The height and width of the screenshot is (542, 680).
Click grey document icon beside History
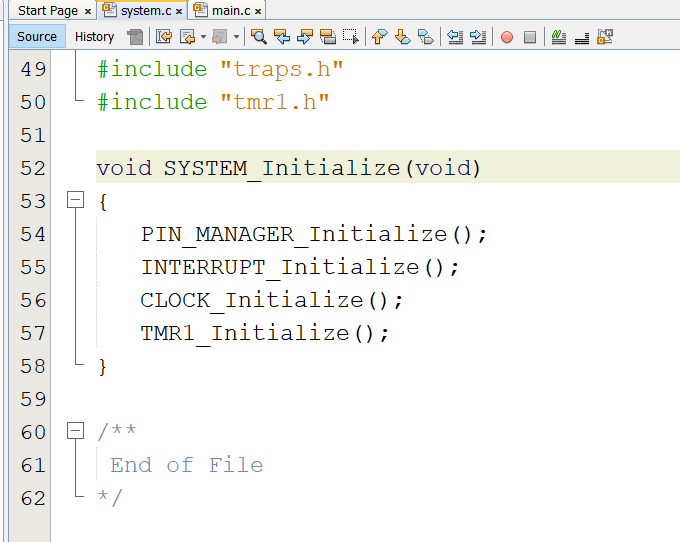[x=135, y=37]
